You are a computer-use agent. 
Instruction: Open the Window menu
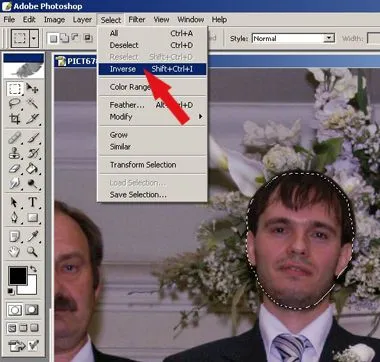point(191,20)
